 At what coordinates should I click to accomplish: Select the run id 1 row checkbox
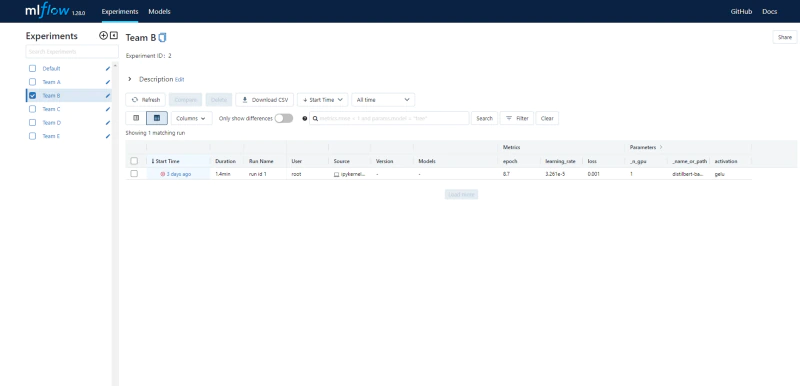coord(134,174)
